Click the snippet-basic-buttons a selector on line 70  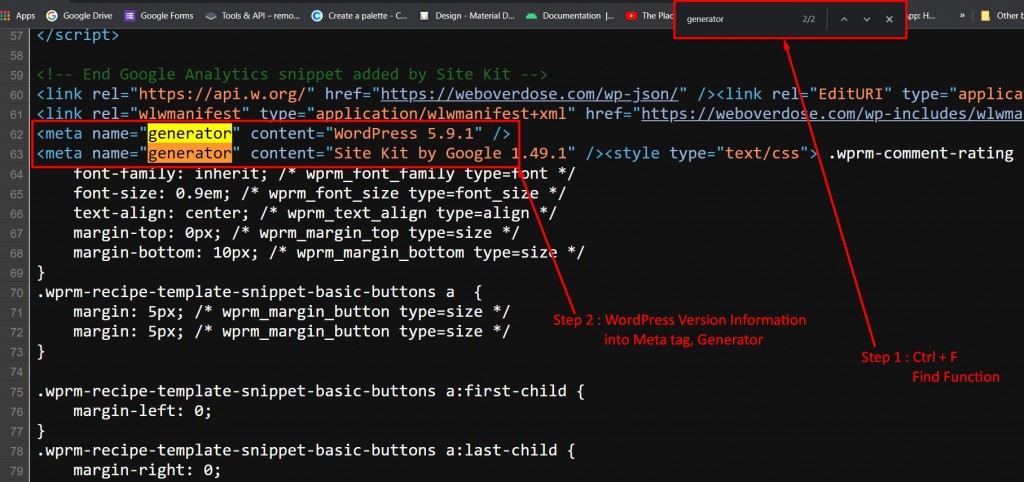click(x=259, y=292)
